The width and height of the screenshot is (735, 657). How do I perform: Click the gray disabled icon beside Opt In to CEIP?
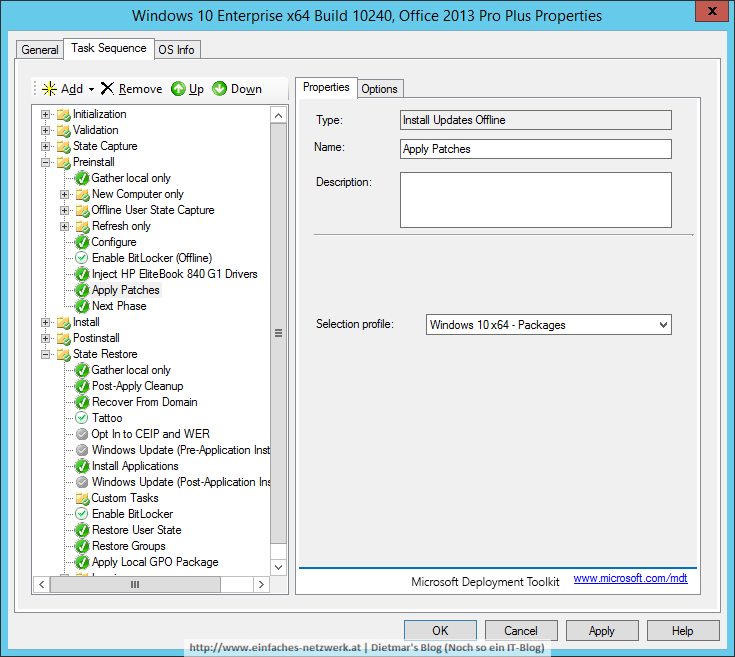click(82, 434)
